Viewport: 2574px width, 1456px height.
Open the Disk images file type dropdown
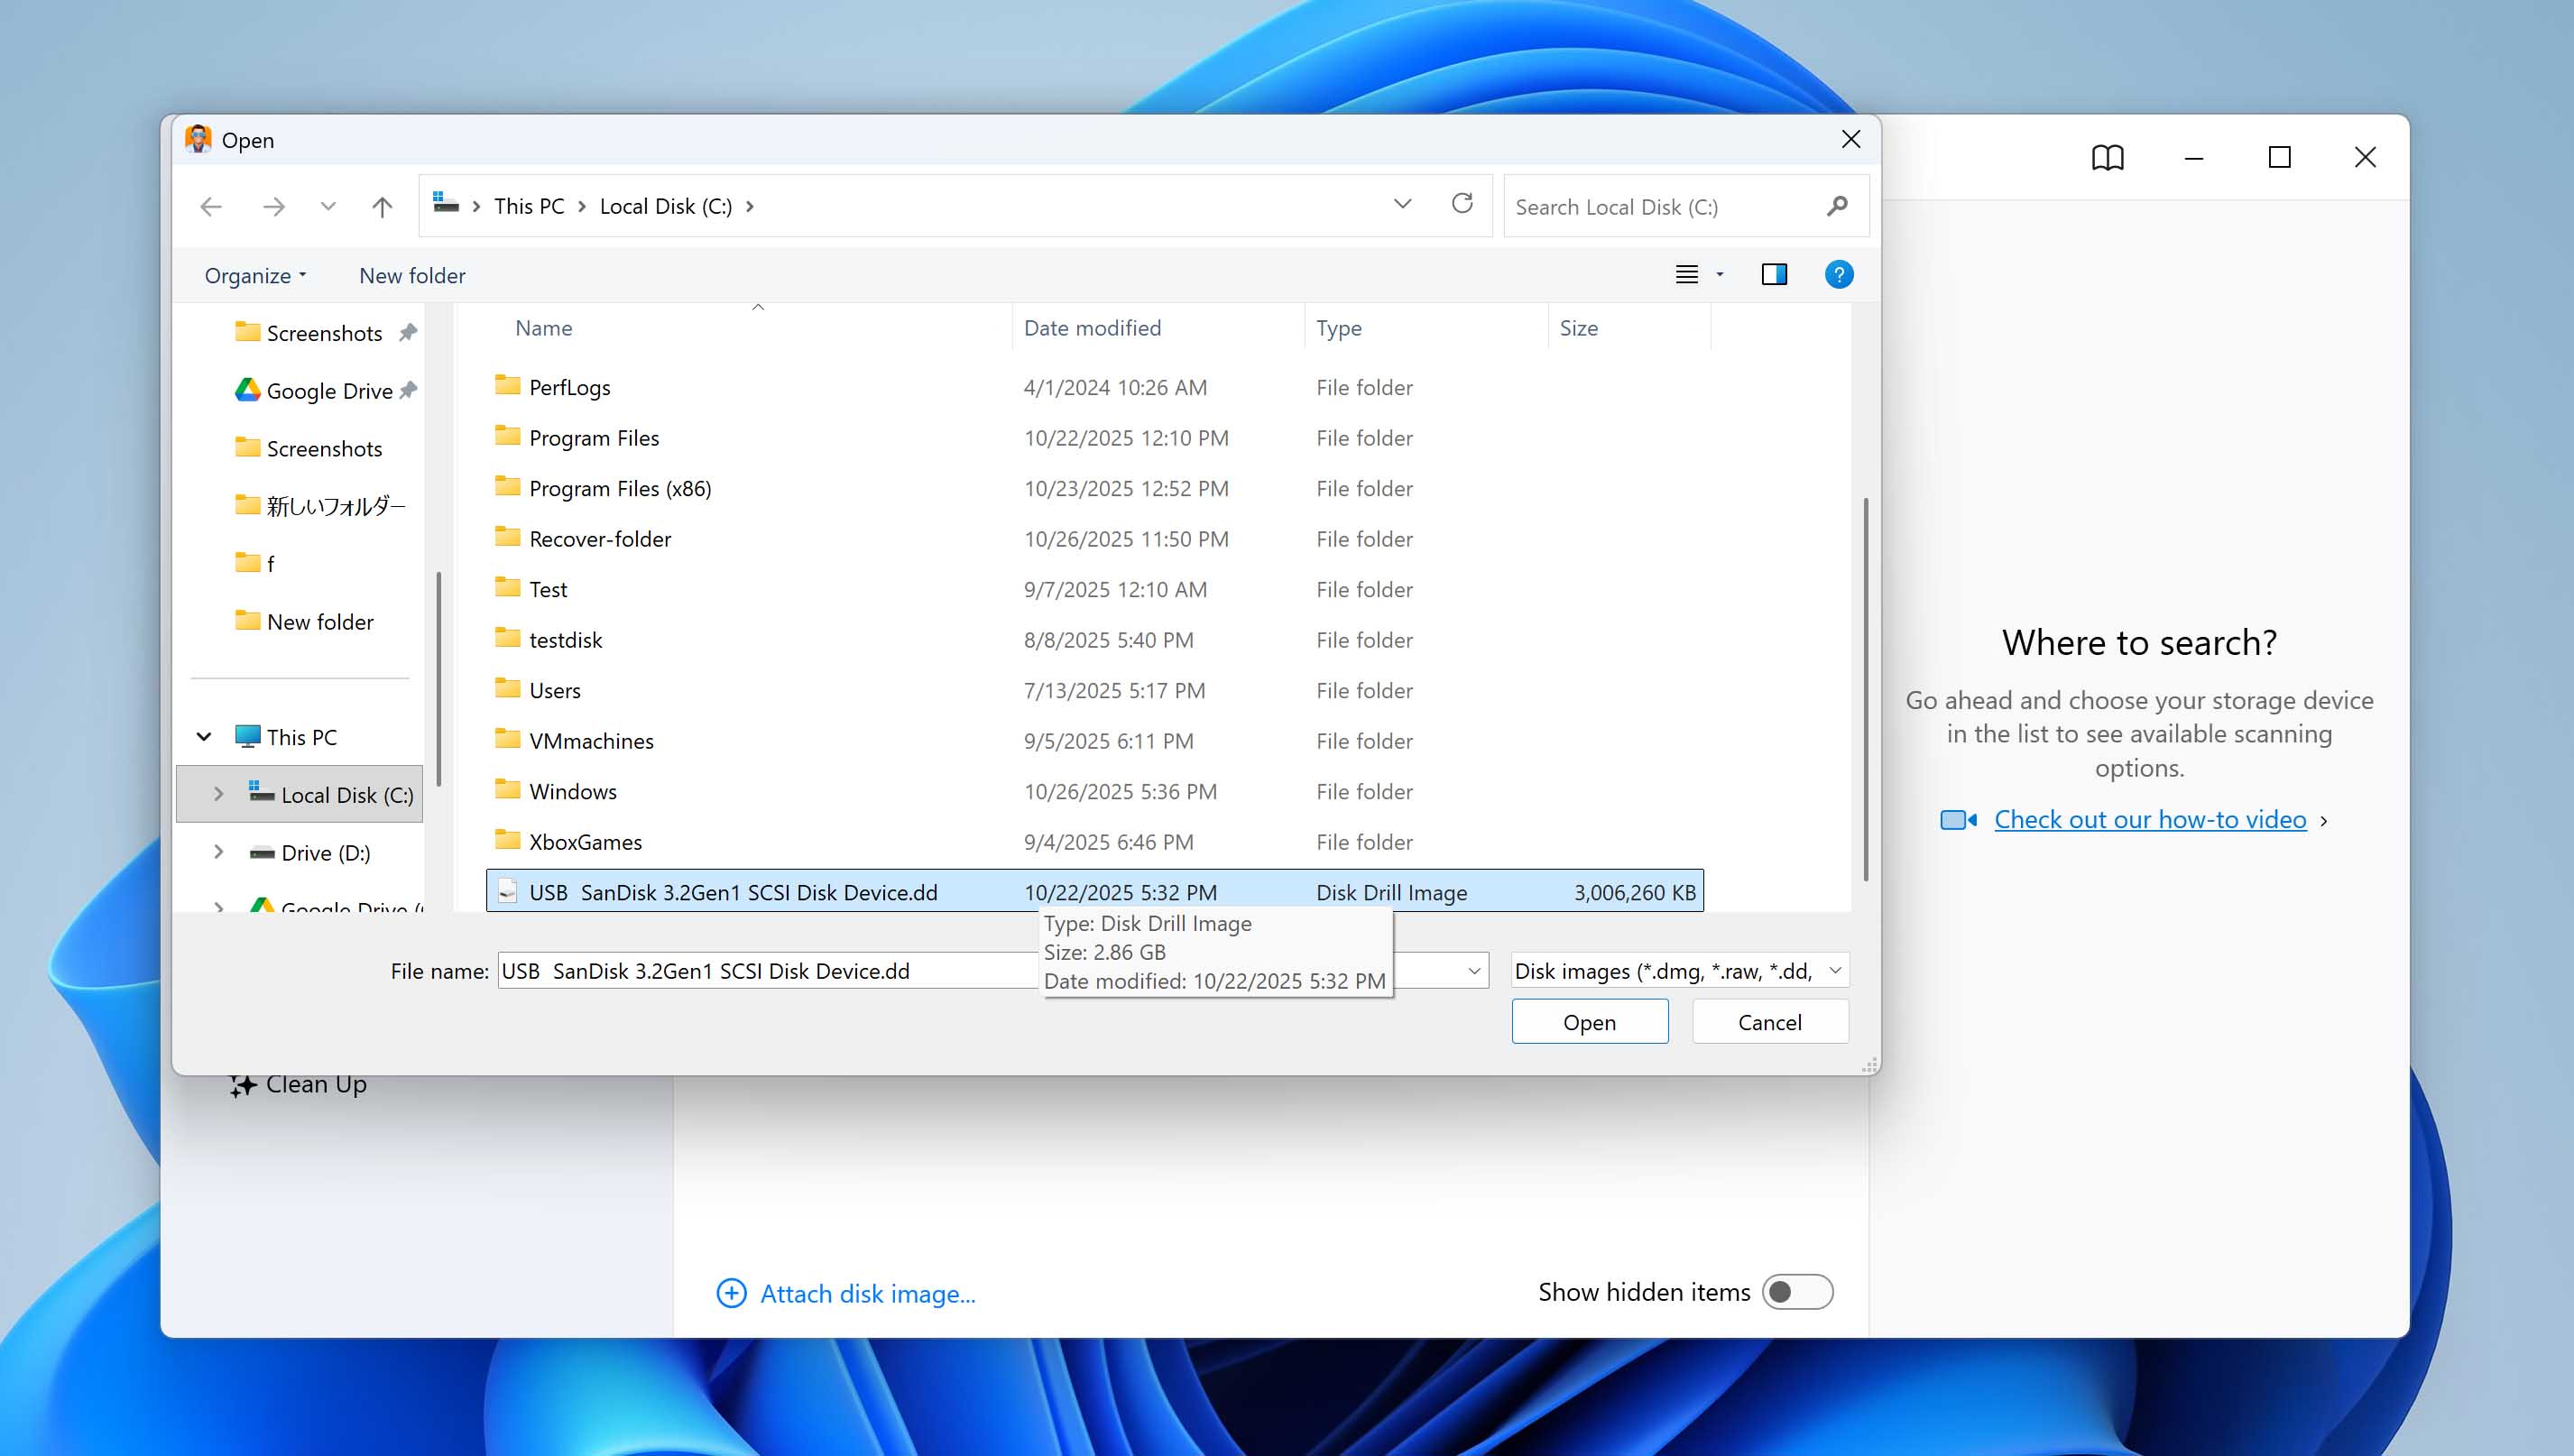[x=1835, y=970]
